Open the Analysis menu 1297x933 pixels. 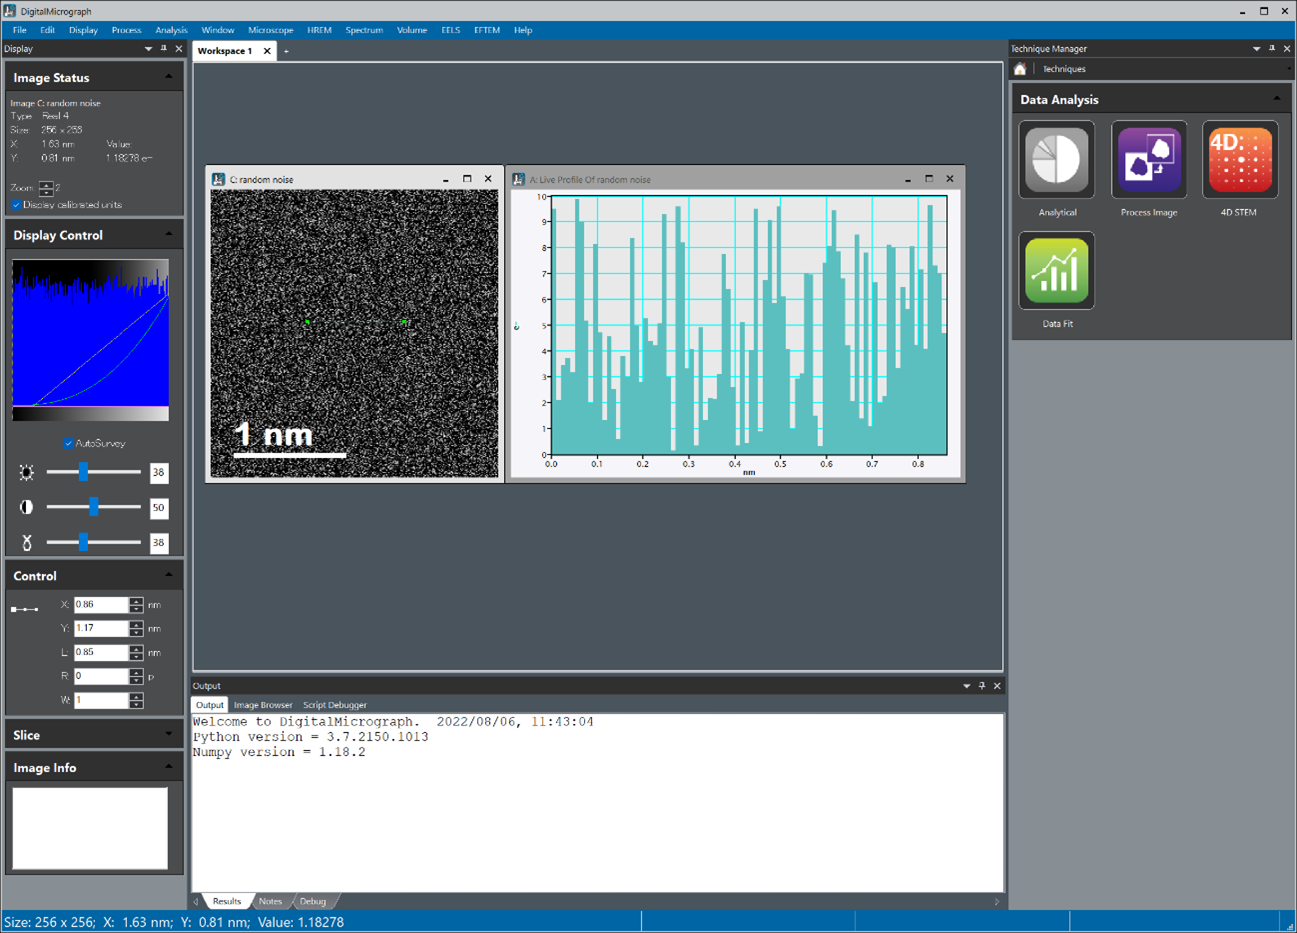click(x=171, y=30)
